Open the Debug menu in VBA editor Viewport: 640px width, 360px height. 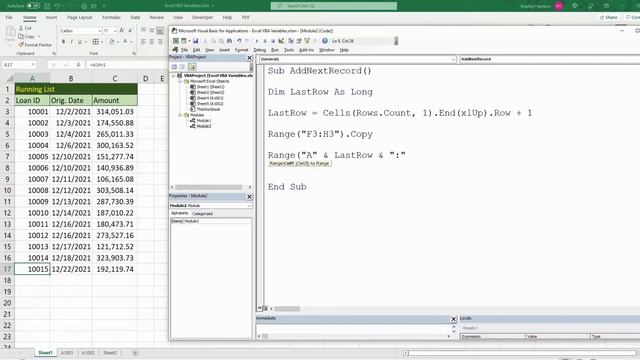pos(260,50)
